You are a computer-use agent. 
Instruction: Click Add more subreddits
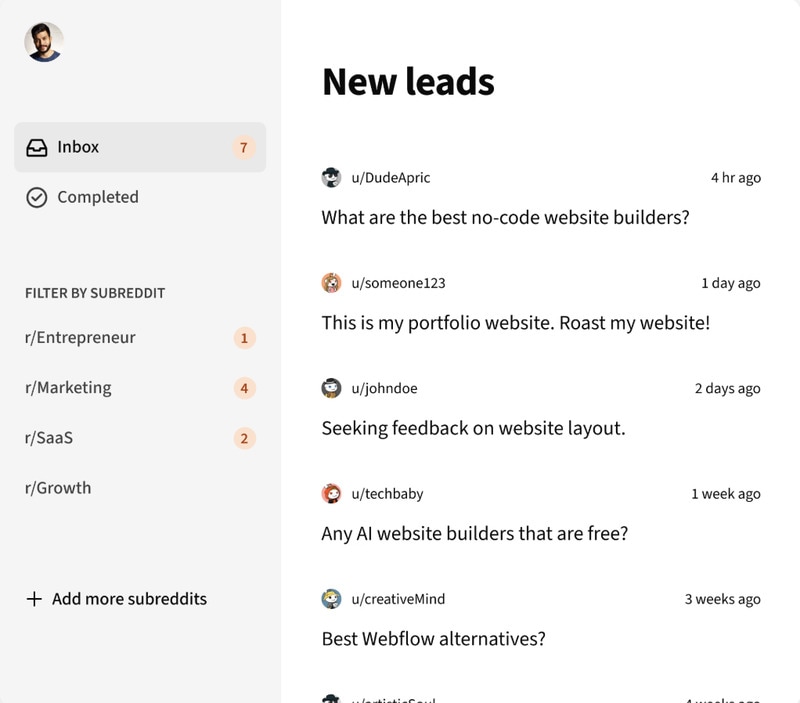pyautogui.click(x=129, y=599)
